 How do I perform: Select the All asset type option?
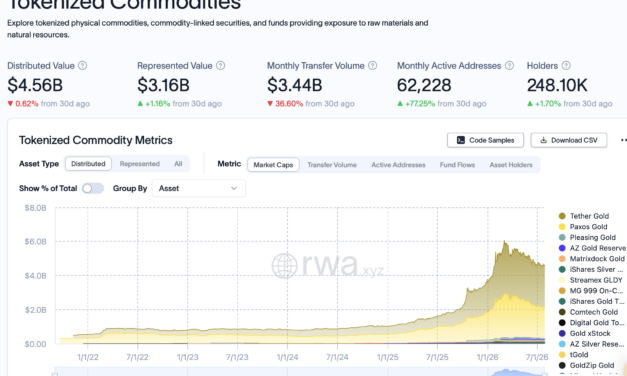click(x=178, y=164)
